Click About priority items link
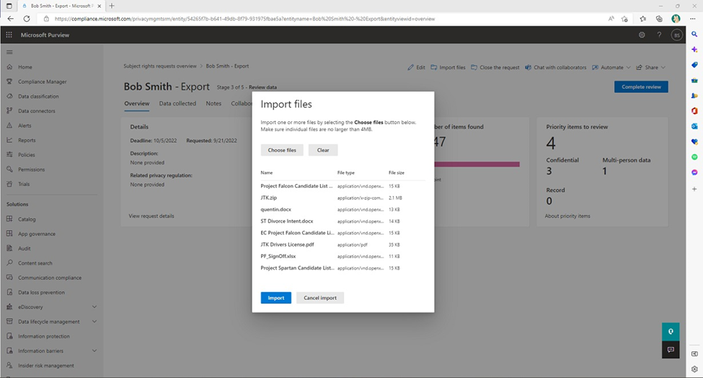The width and height of the screenshot is (703, 378). point(568,216)
